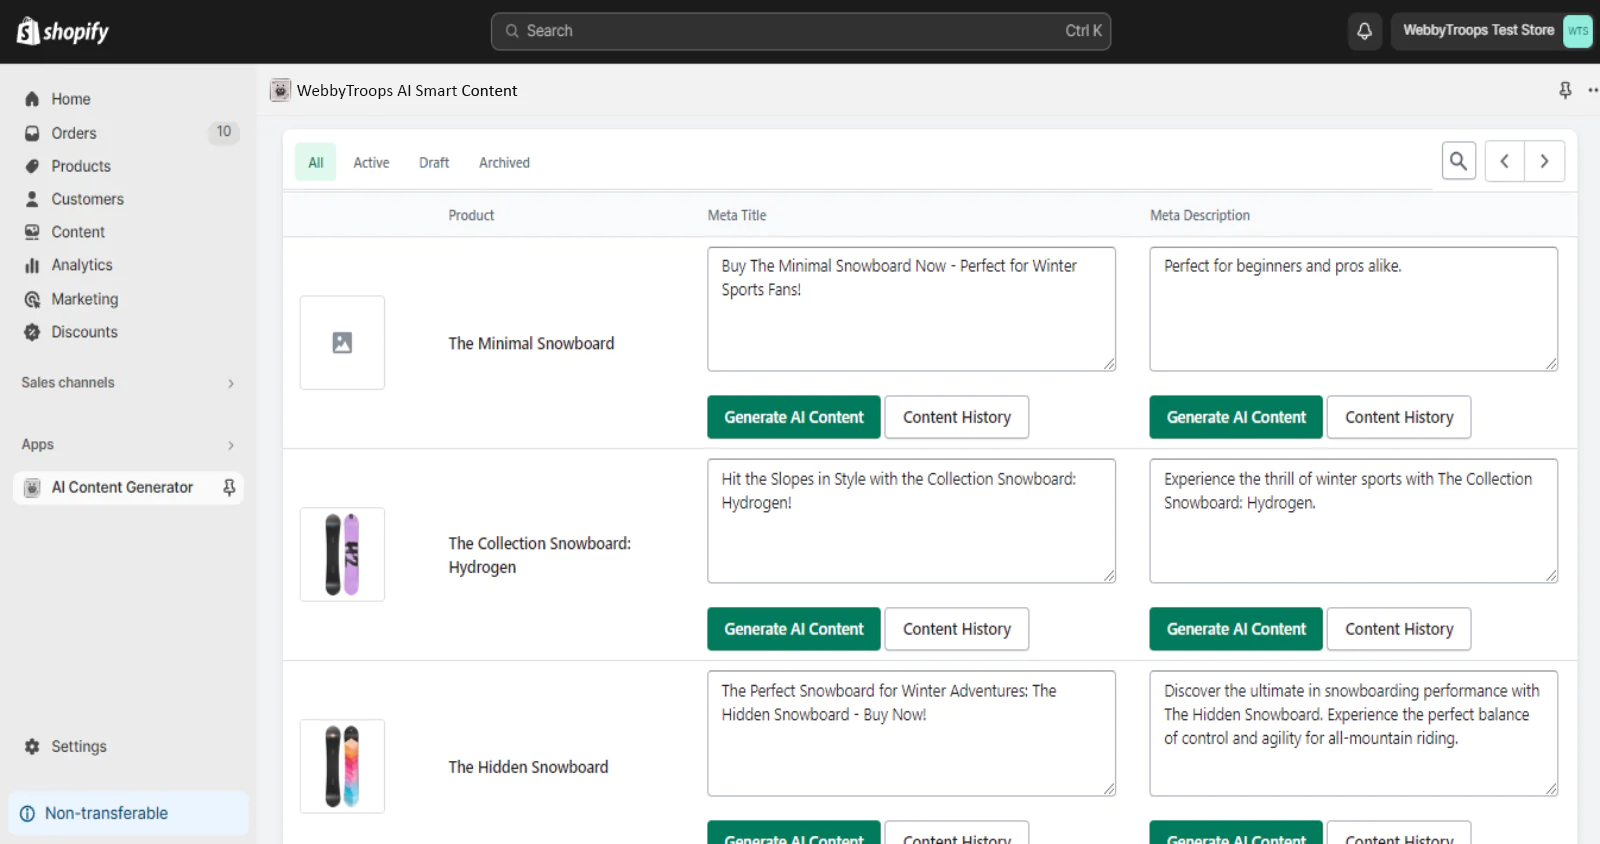Generate AI meta description for Minimal Snowboard
The width and height of the screenshot is (1600, 844).
tap(1236, 417)
